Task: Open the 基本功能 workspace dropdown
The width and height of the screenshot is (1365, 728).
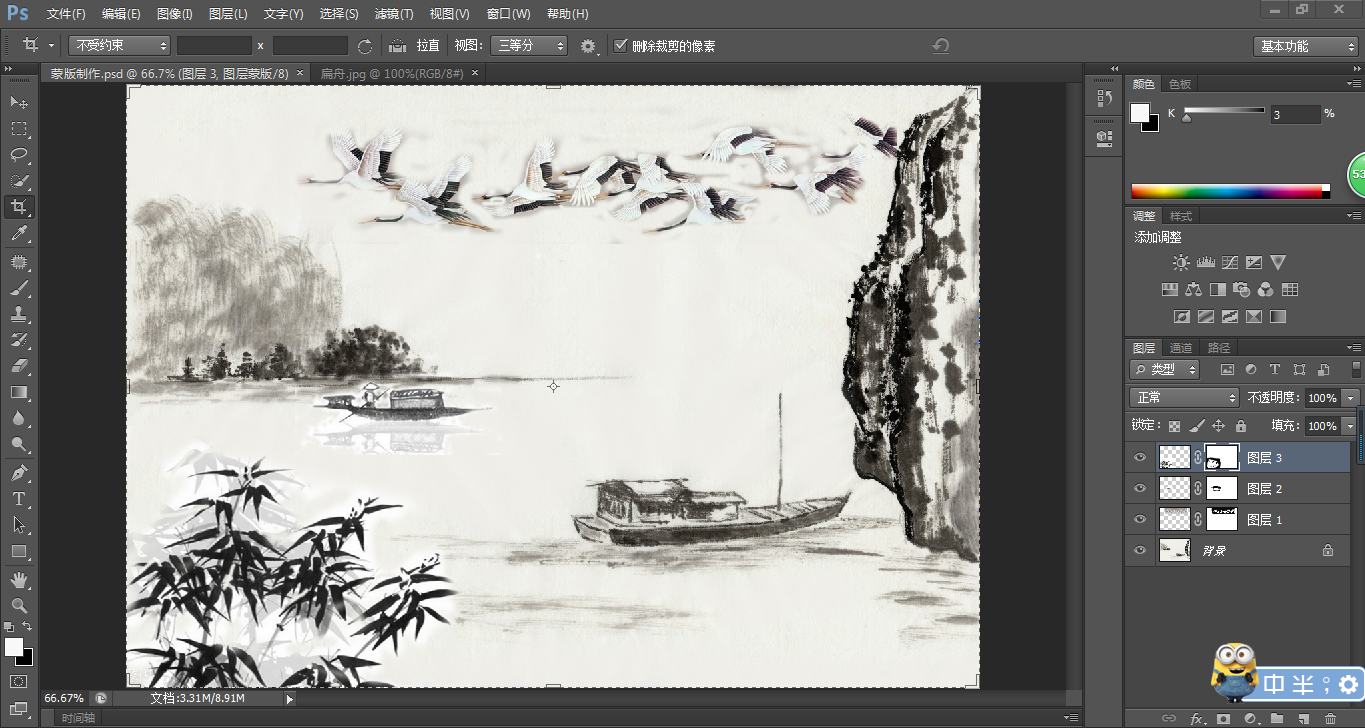Action: click(x=1305, y=46)
